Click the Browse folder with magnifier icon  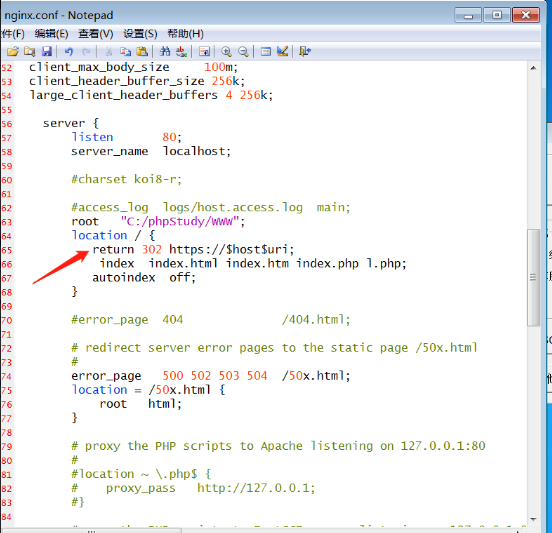[30, 51]
